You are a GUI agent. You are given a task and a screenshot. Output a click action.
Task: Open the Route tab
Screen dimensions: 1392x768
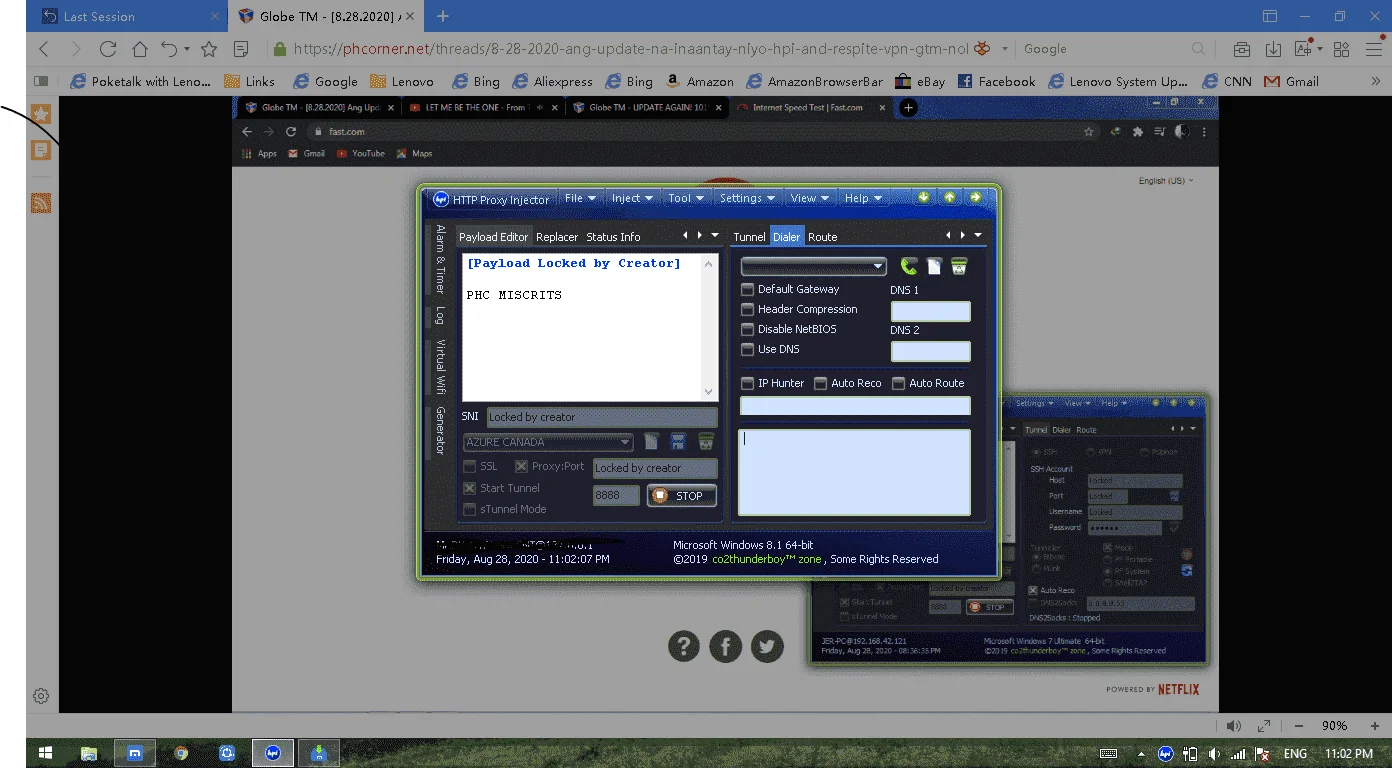823,237
